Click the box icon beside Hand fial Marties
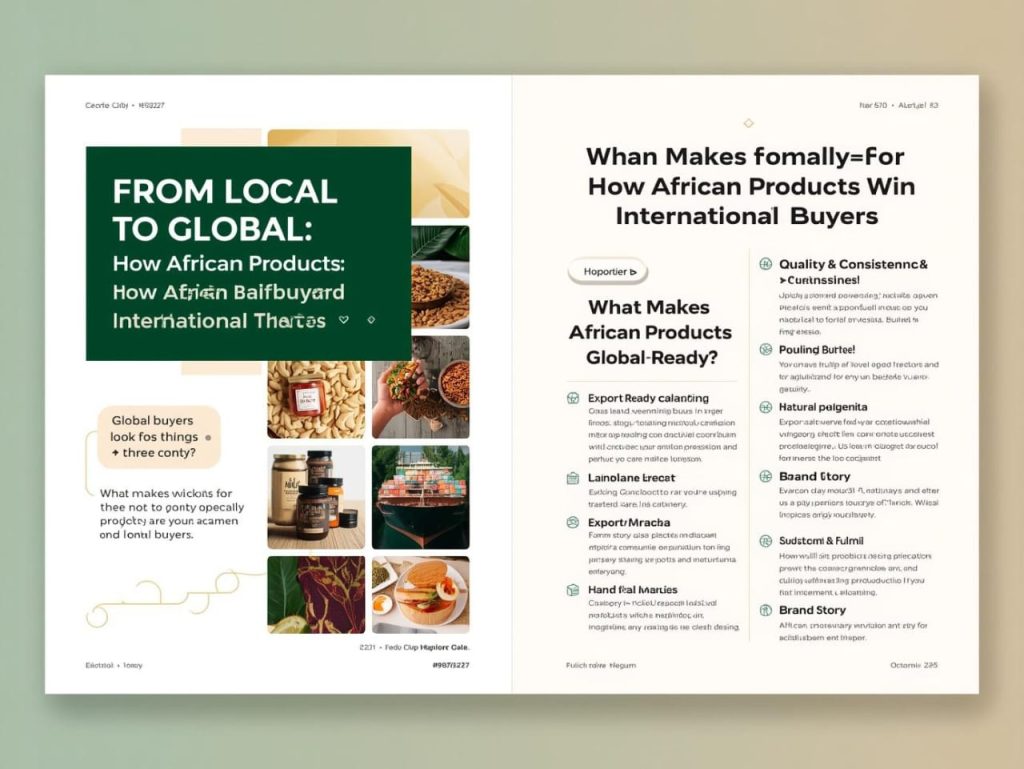The width and height of the screenshot is (1024, 769). coord(572,590)
